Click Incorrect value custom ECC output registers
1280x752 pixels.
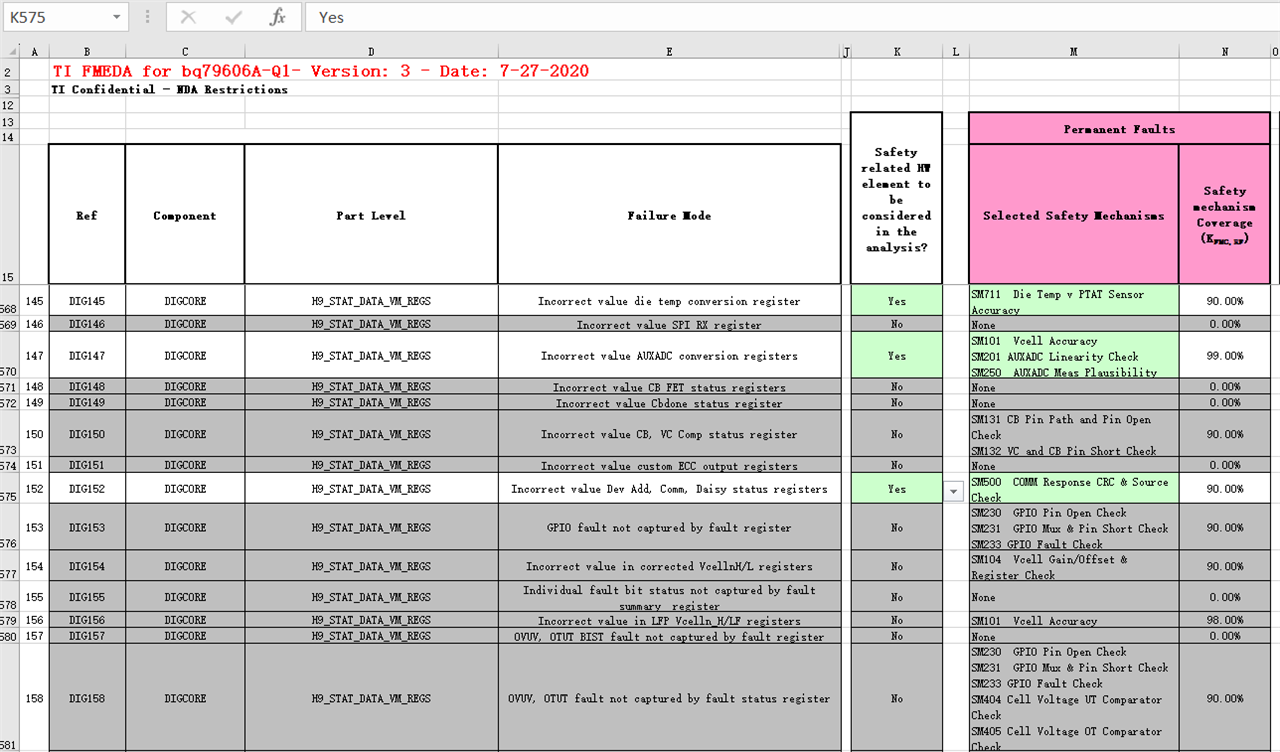tap(669, 466)
